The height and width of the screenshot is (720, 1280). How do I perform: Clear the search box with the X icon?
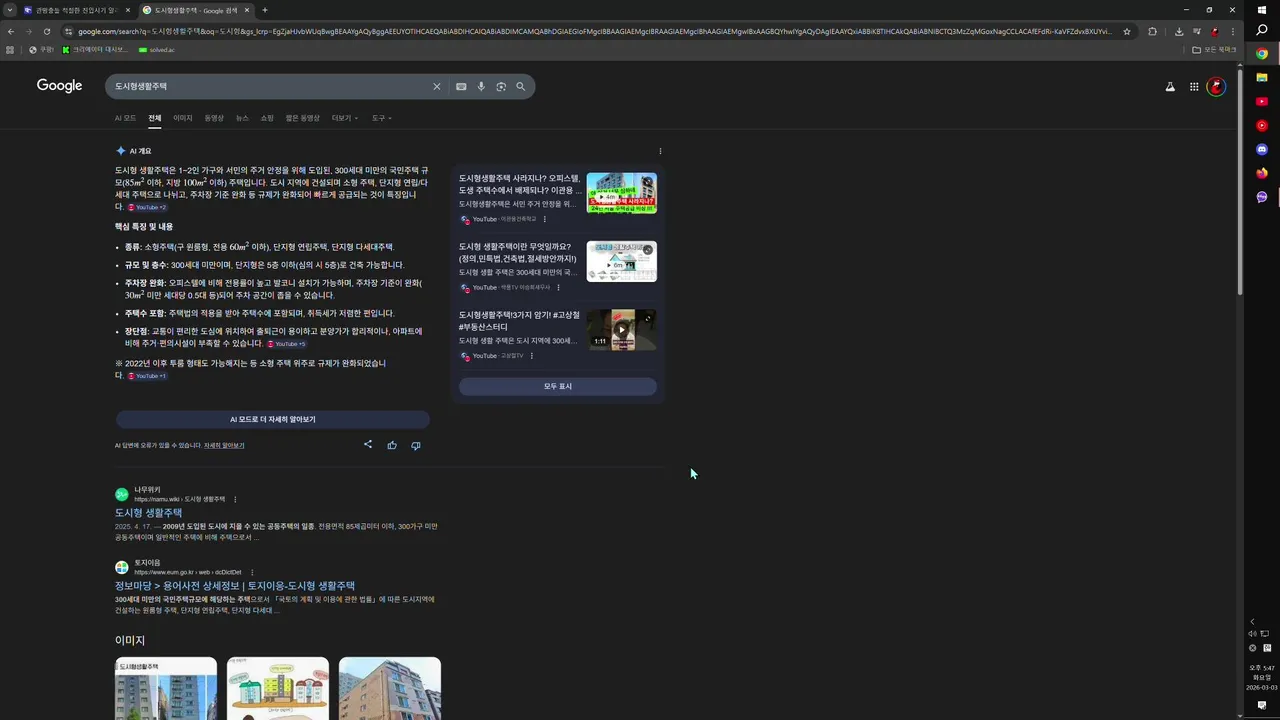pyautogui.click(x=436, y=87)
